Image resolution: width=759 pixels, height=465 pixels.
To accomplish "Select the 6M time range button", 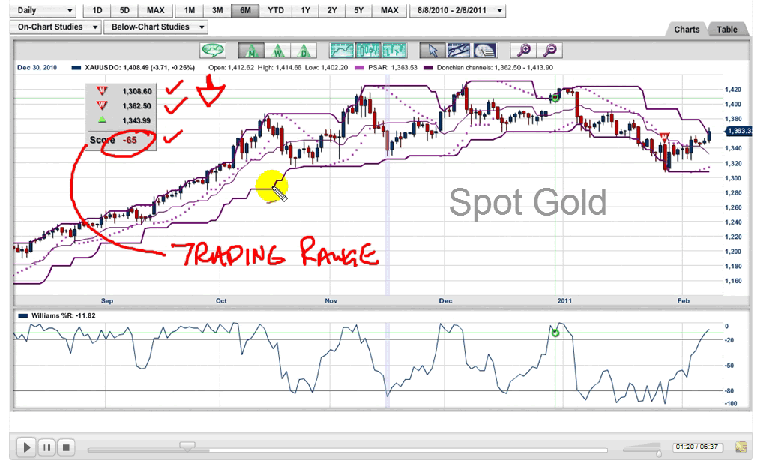I will [245, 10].
